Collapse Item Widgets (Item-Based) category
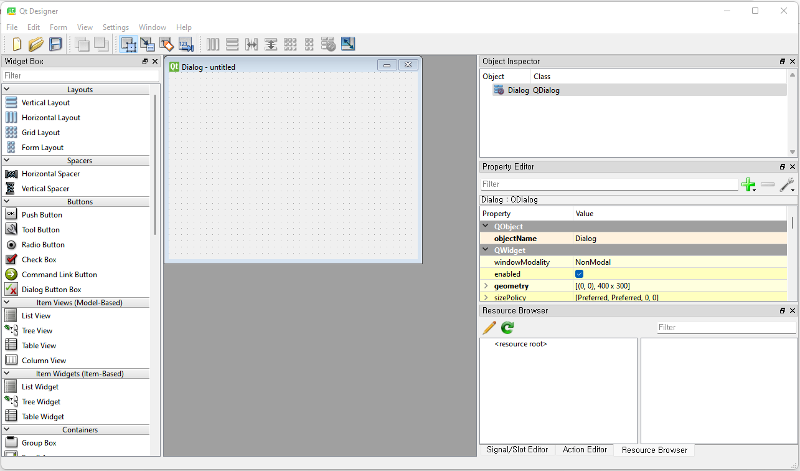The image size is (800, 471). pyautogui.click(x=7, y=373)
